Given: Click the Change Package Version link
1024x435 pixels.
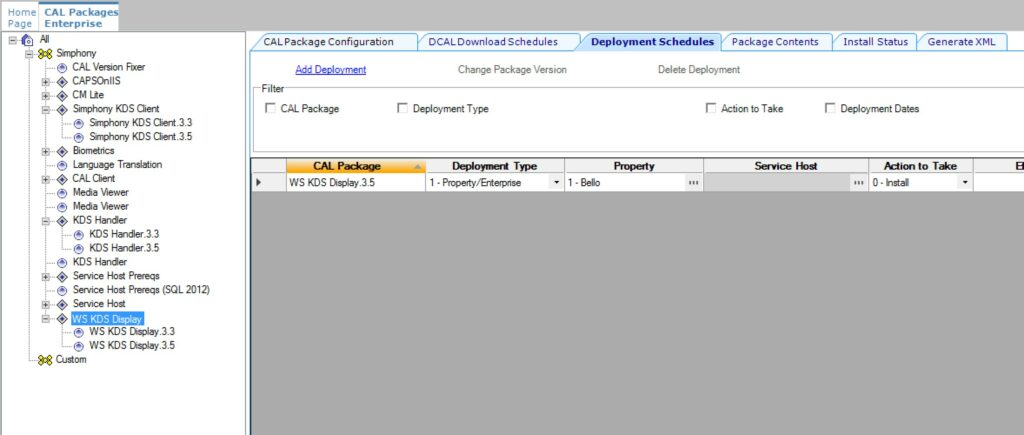Looking at the screenshot, I should pyautogui.click(x=512, y=69).
